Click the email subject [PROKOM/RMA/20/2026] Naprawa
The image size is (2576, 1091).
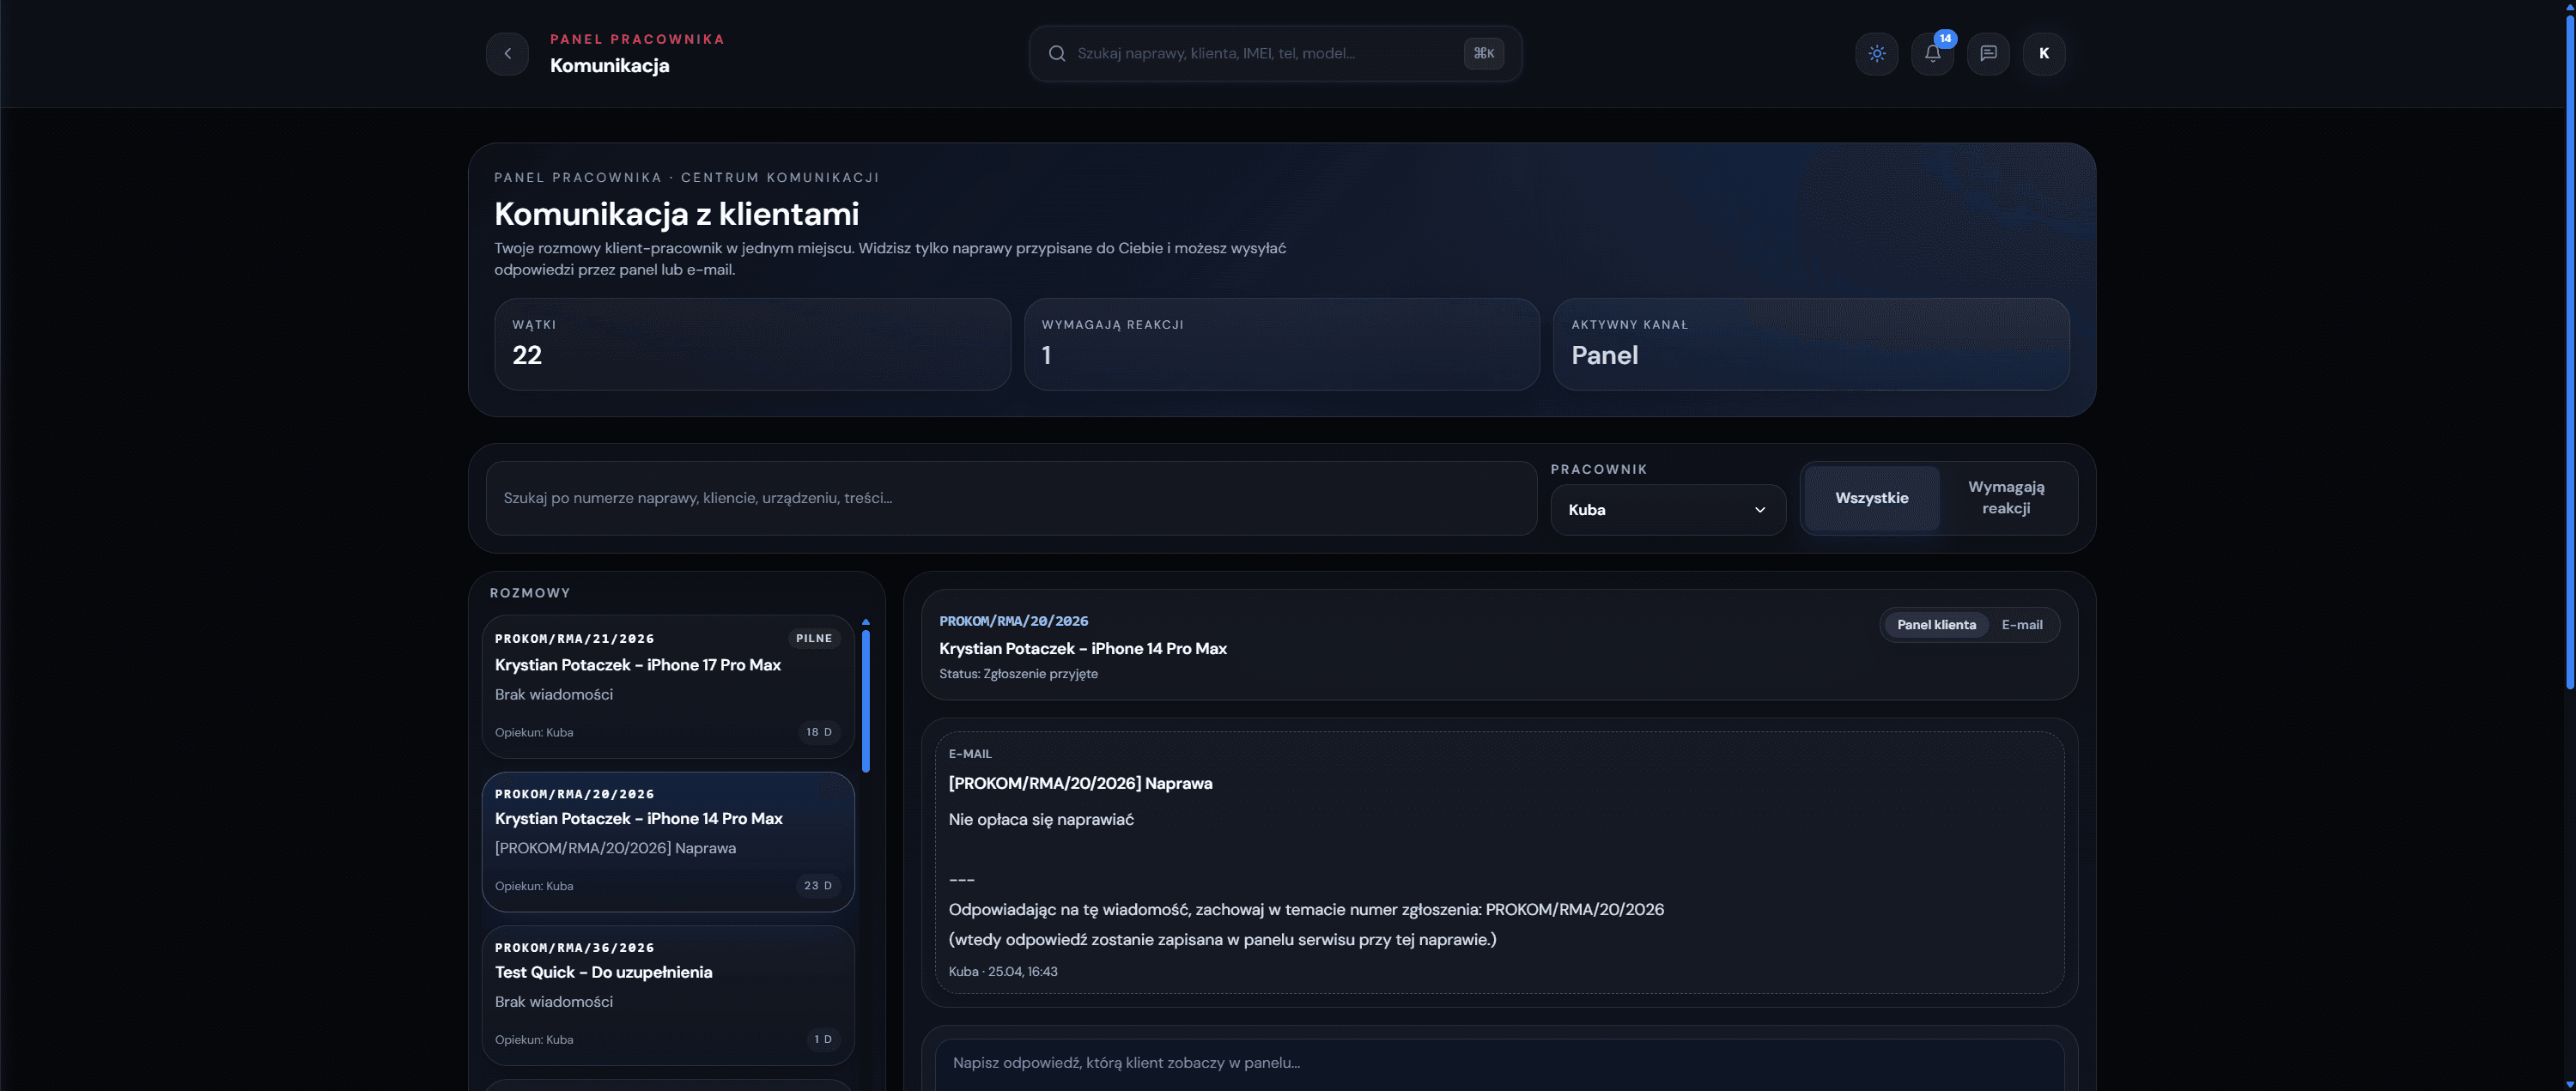pyautogui.click(x=1080, y=784)
